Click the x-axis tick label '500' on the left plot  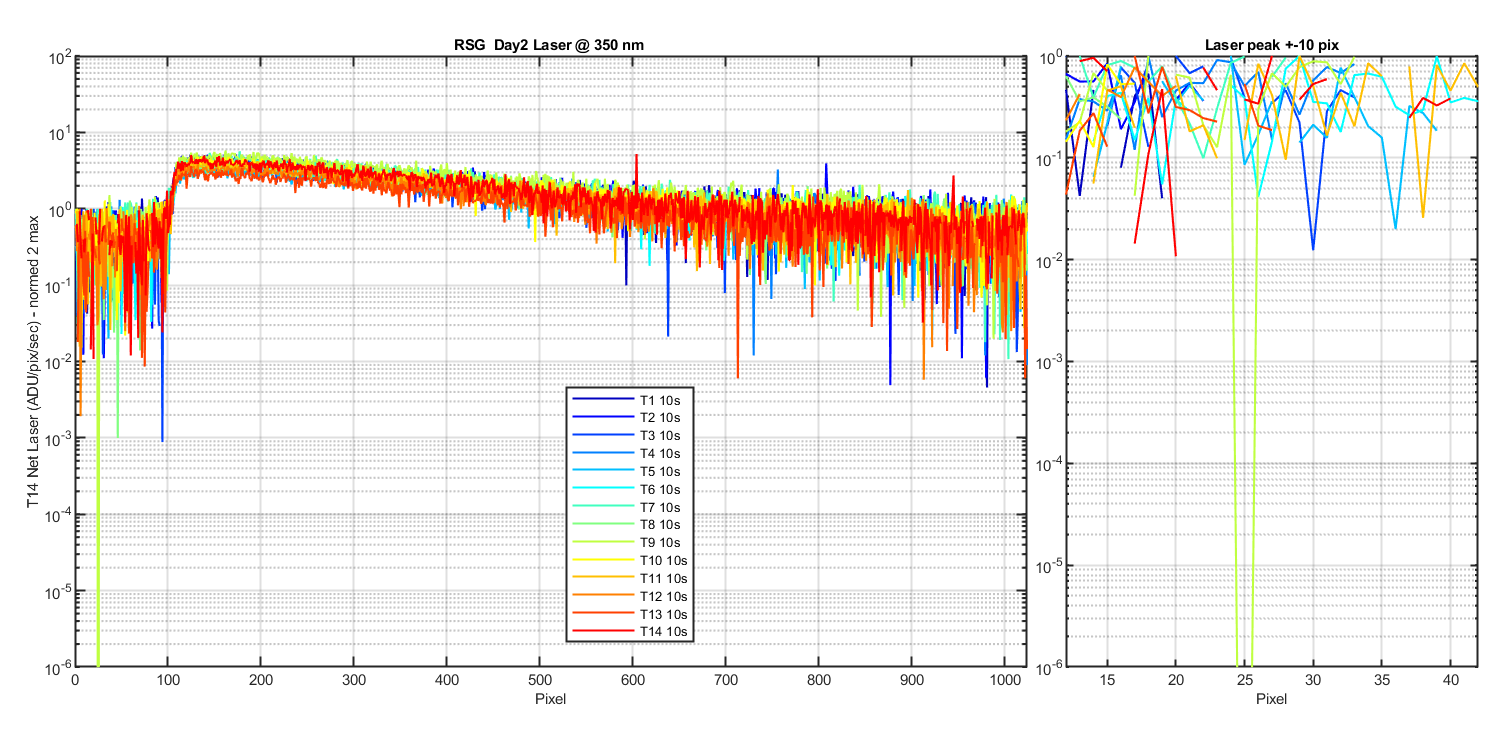click(x=540, y=680)
